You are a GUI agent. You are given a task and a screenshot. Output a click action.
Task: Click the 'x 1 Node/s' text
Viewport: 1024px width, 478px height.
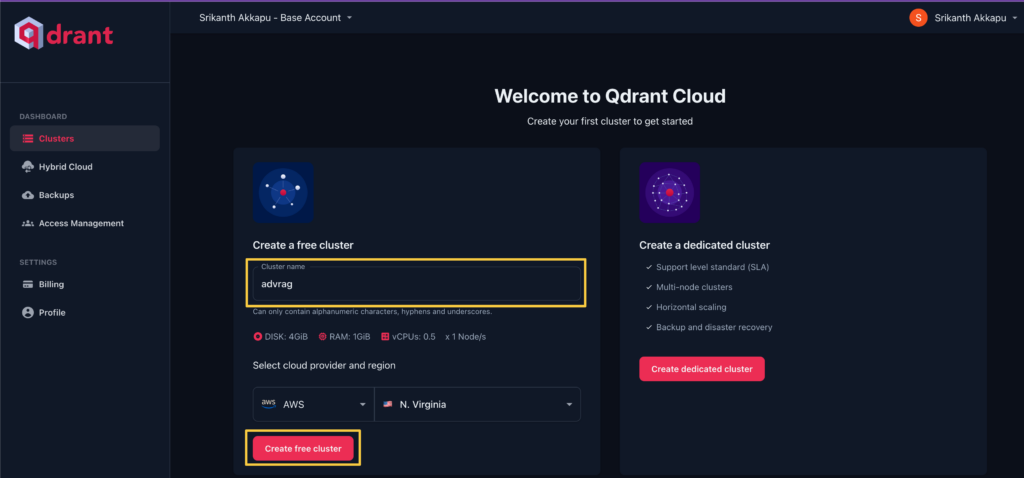(466, 337)
